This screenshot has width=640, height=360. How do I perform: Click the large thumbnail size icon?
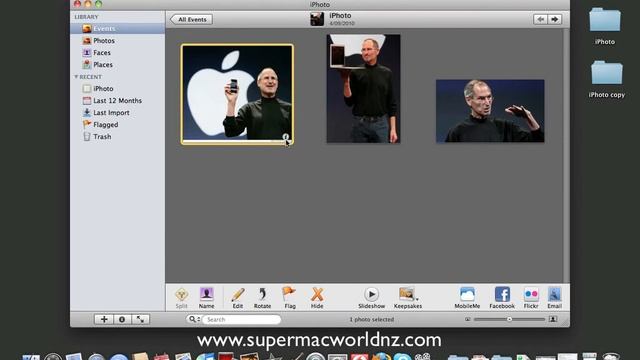(x=553, y=319)
